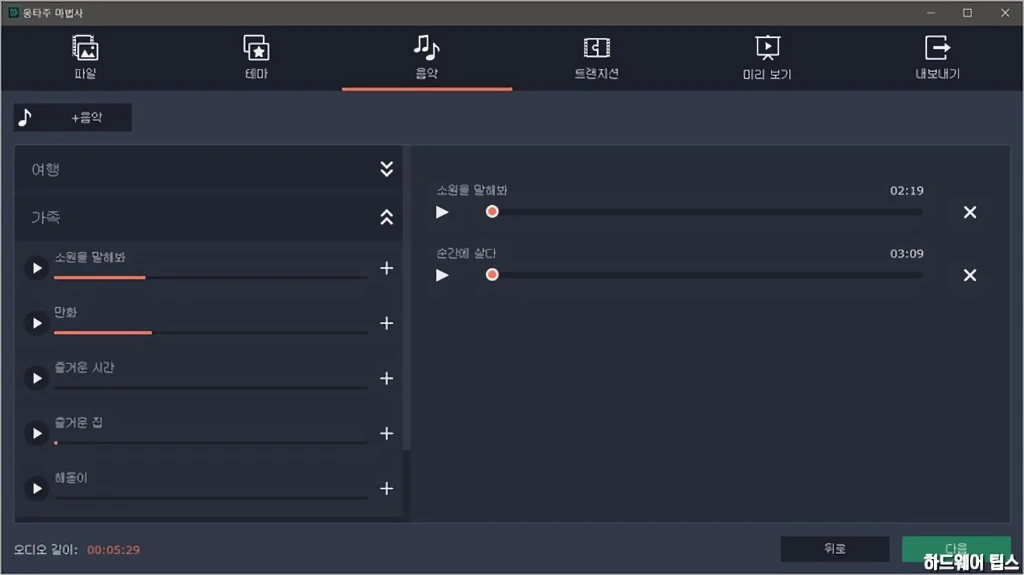The width and height of the screenshot is (1024, 575).
Task: Play added track 순간에 살다 (03:09)
Action: pos(442,275)
